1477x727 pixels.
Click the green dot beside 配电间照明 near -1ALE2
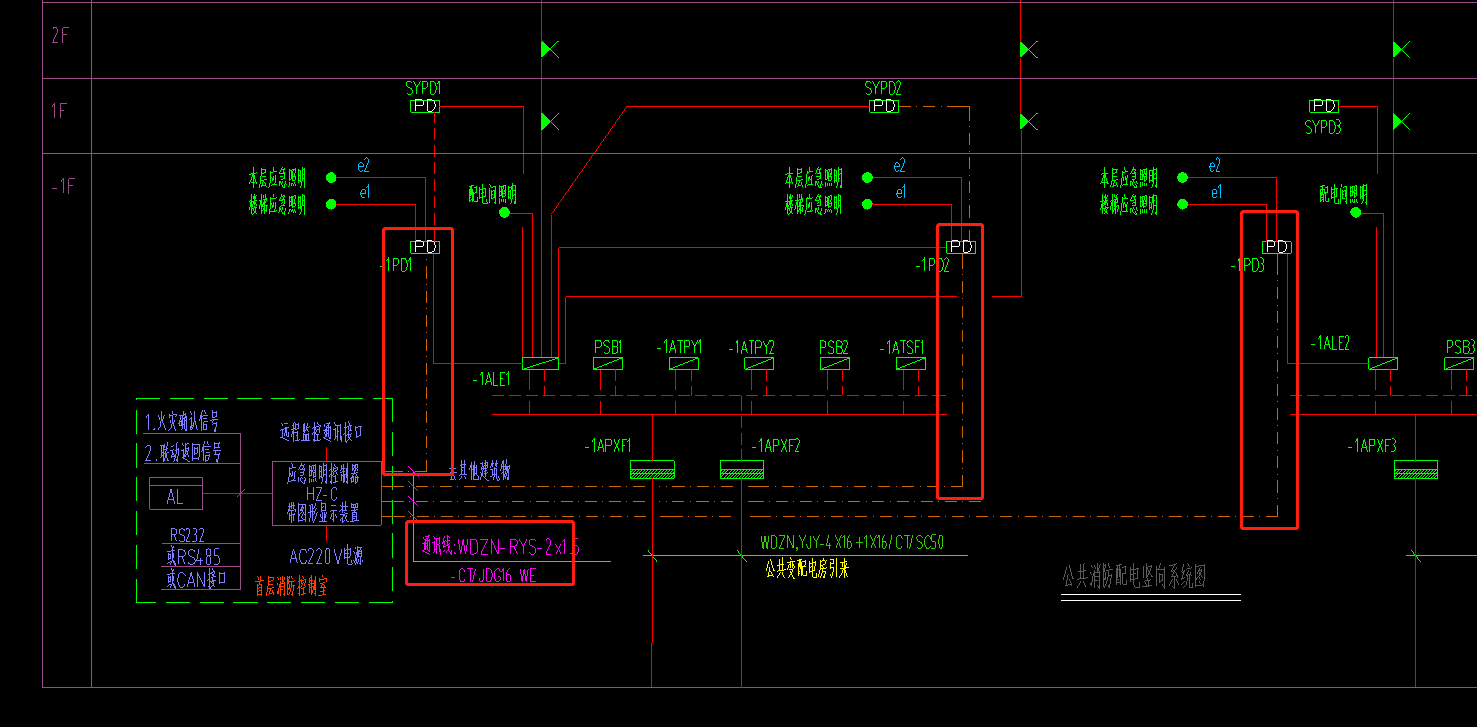(1356, 213)
